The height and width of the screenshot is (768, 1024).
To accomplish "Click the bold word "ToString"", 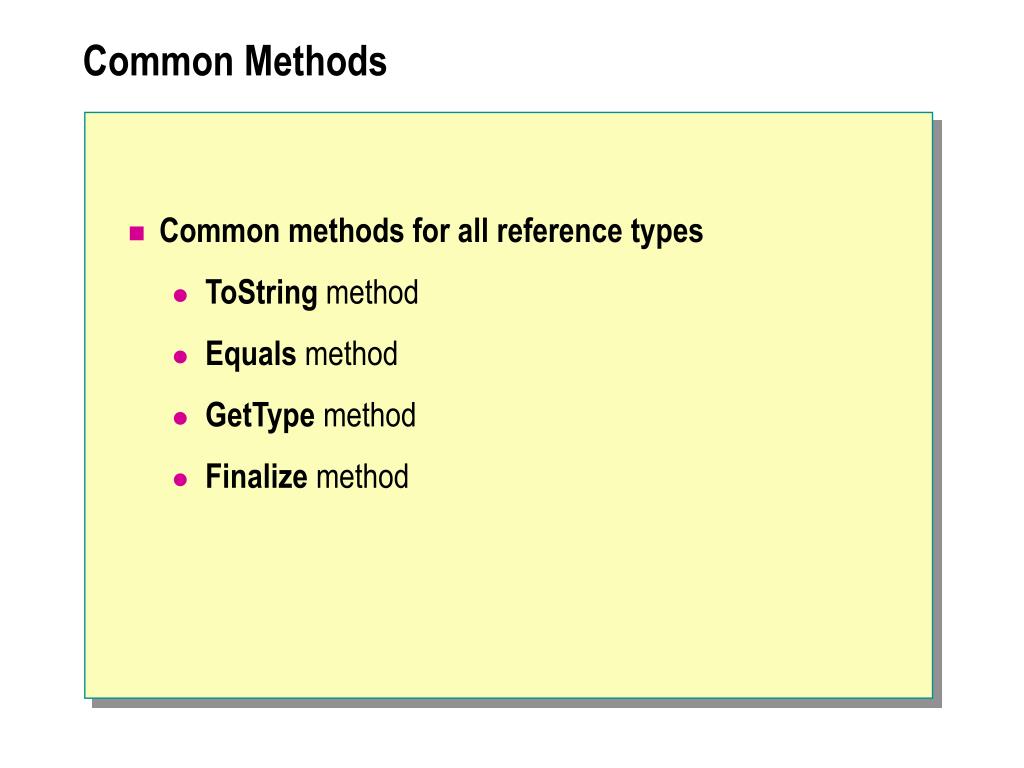I will [261, 293].
